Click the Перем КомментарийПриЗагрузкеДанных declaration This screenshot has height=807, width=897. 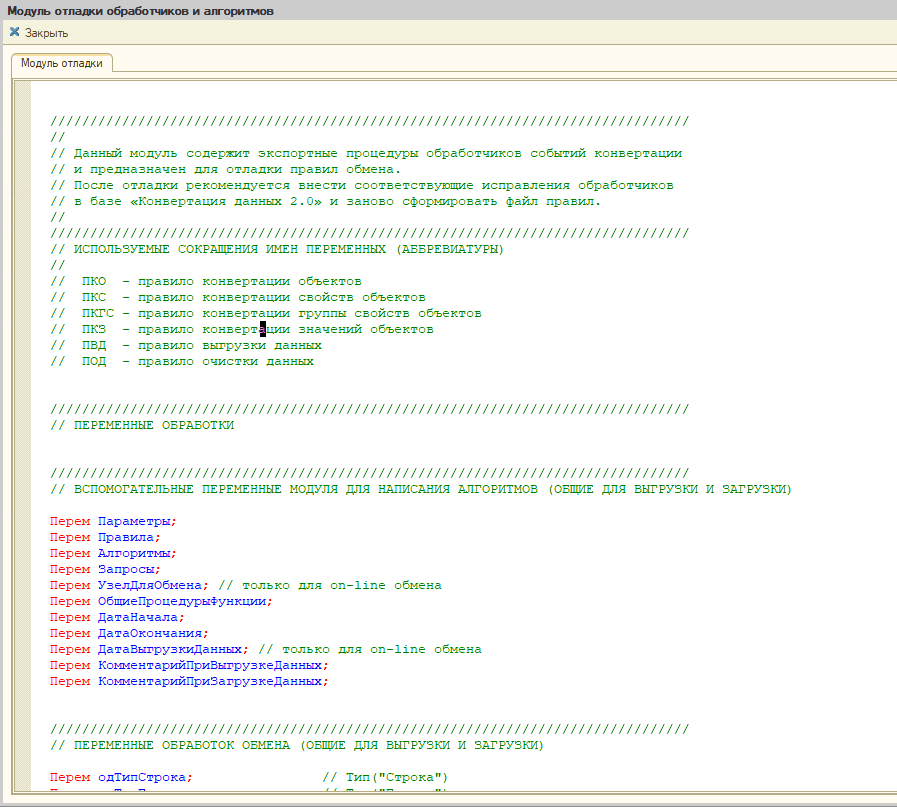point(189,682)
